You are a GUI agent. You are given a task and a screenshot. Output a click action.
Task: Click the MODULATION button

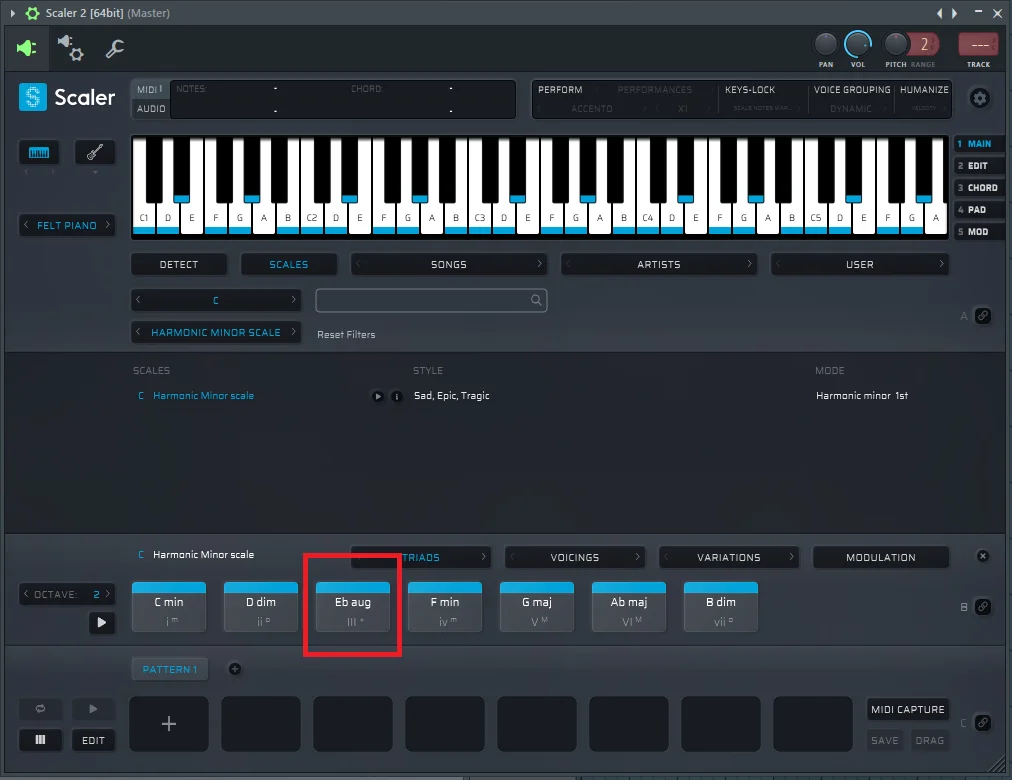pyautogui.click(x=880, y=557)
